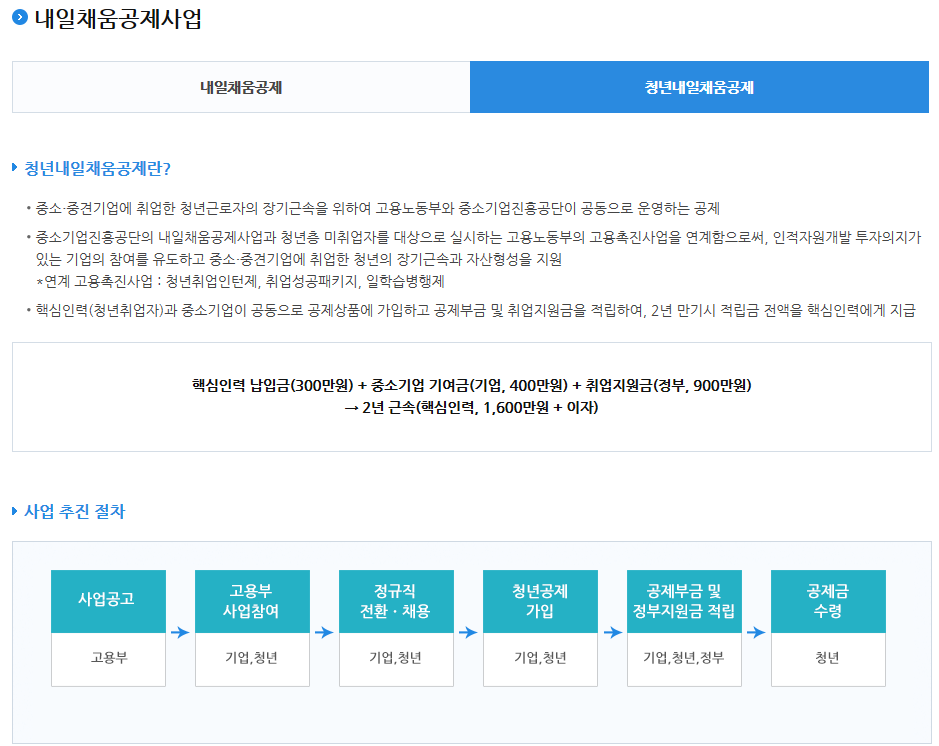Click the triangle bullet before 사업 추진 절차
Image resolution: width=939 pixels, height=746 pixels.
[15, 511]
